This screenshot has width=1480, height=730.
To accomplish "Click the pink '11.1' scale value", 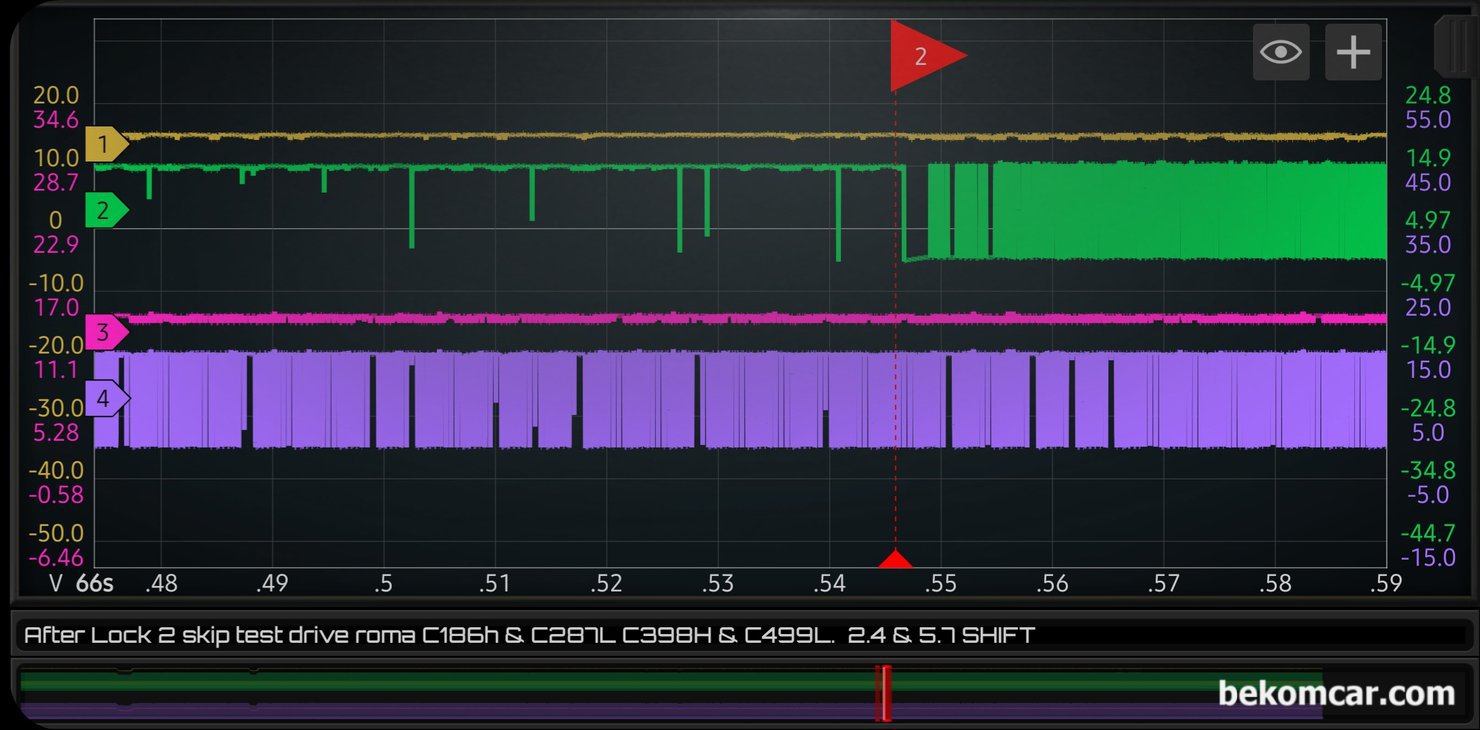I will tap(56, 370).
